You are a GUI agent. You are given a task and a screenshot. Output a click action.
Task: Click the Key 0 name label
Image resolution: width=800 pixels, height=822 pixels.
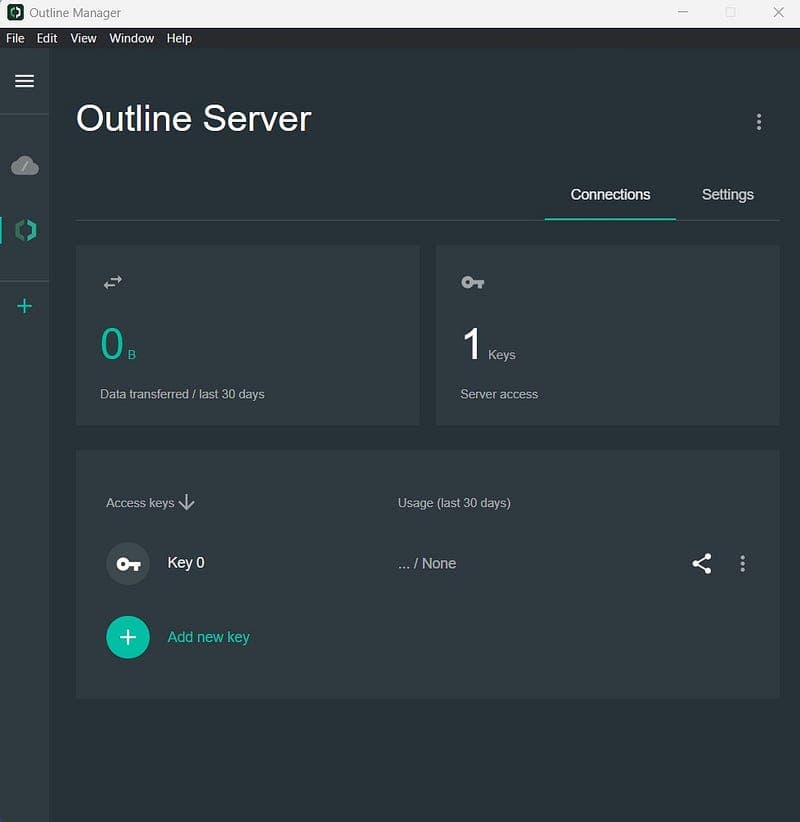(x=186, y=563)
